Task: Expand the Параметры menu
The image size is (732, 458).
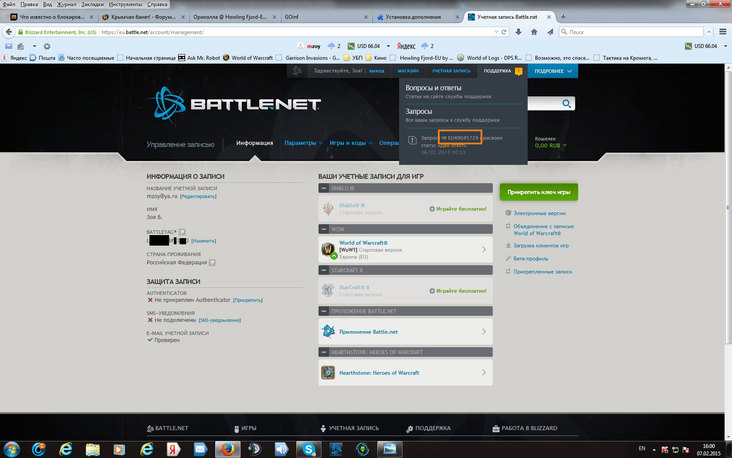Action: point(303,143)
